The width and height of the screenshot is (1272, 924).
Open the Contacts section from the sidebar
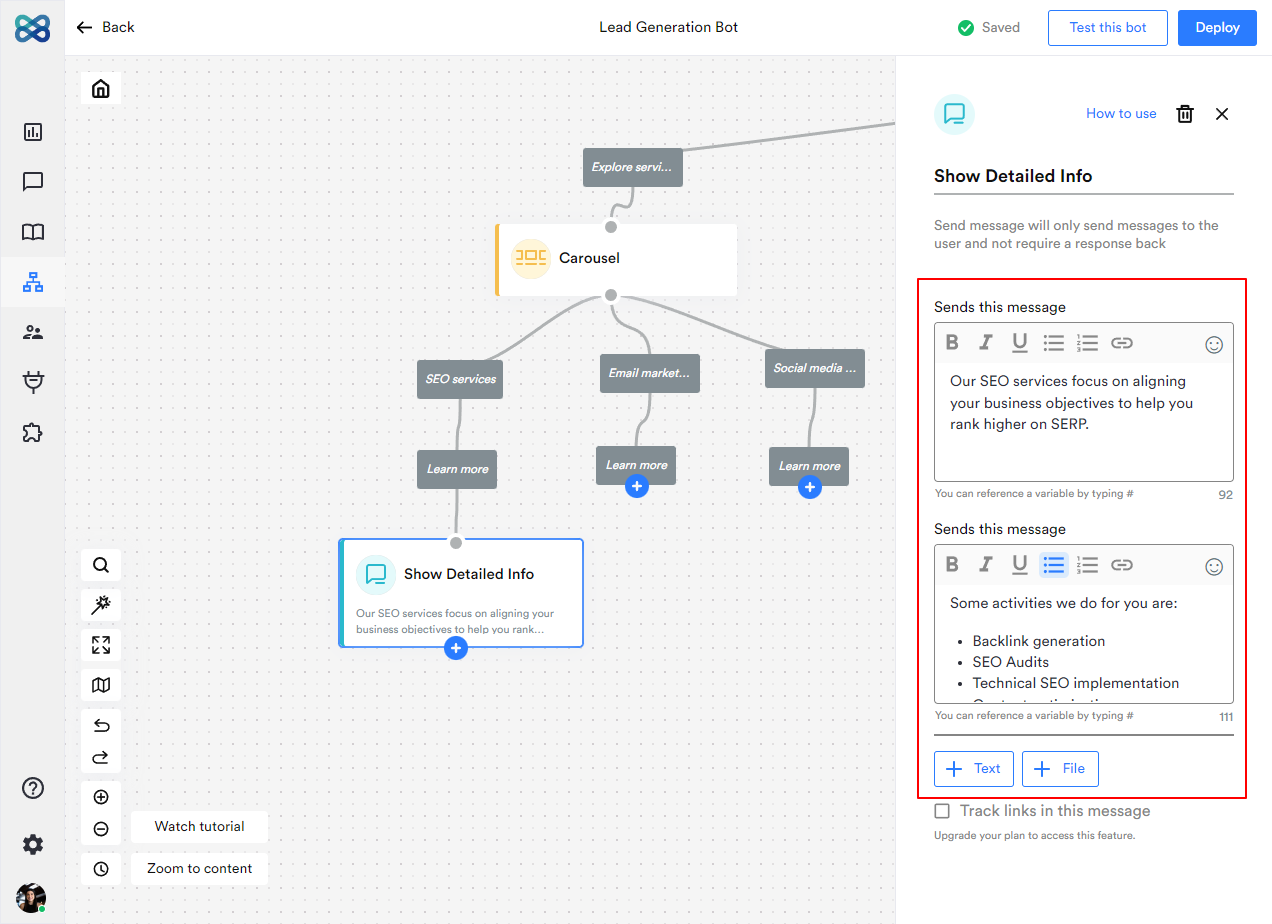pyautogui.click(x=33, y=332)
